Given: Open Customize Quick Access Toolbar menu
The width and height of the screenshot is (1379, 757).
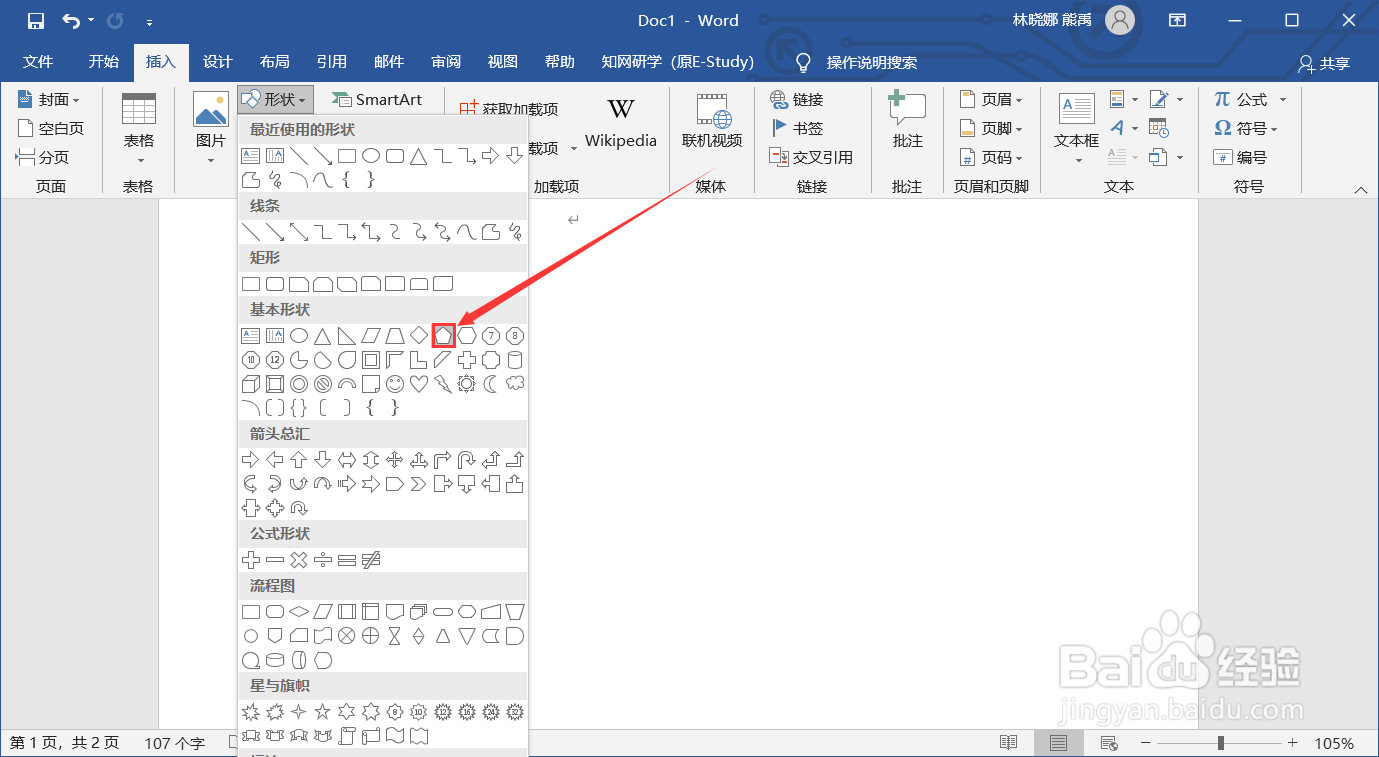Looking at the screenshot, I should pyautogui.click(x=150, y=20).
